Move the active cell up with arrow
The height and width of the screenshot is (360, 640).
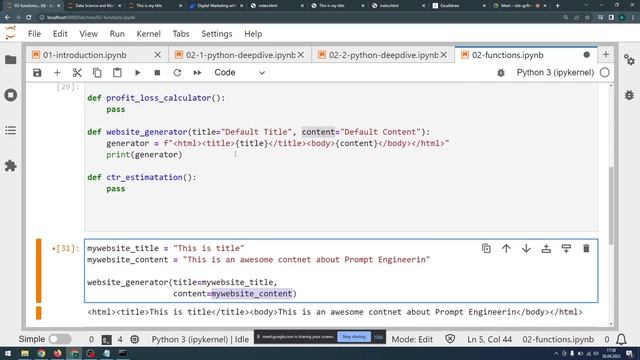pos(506,249)
